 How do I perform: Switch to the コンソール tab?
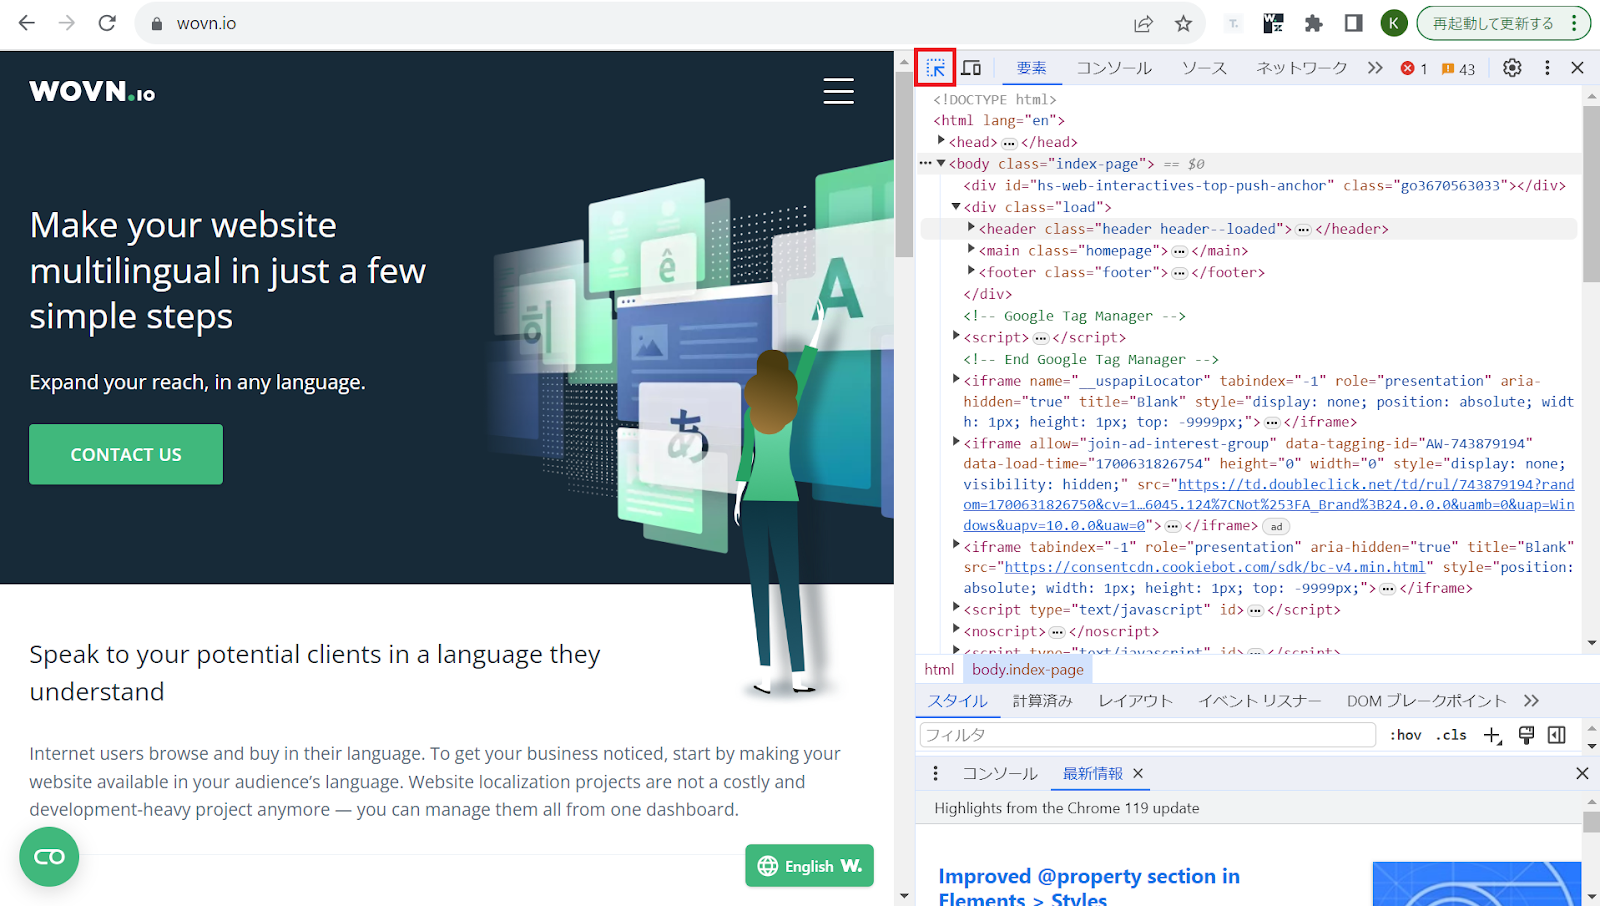pos(1114,68)
